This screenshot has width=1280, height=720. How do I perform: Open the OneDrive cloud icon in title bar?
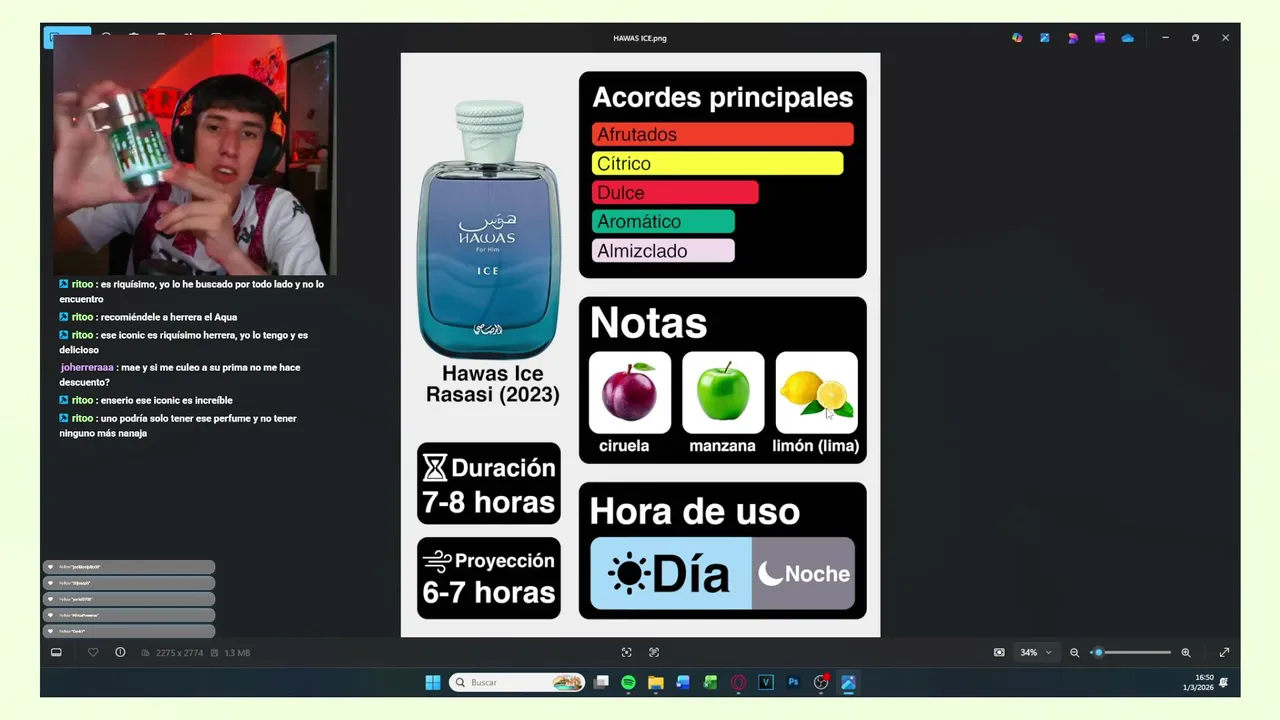[x=1128, y=38]
